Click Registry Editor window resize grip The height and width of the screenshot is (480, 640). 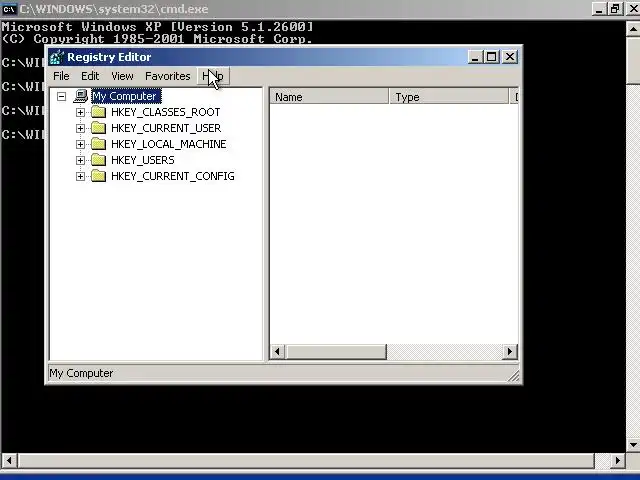514,376
